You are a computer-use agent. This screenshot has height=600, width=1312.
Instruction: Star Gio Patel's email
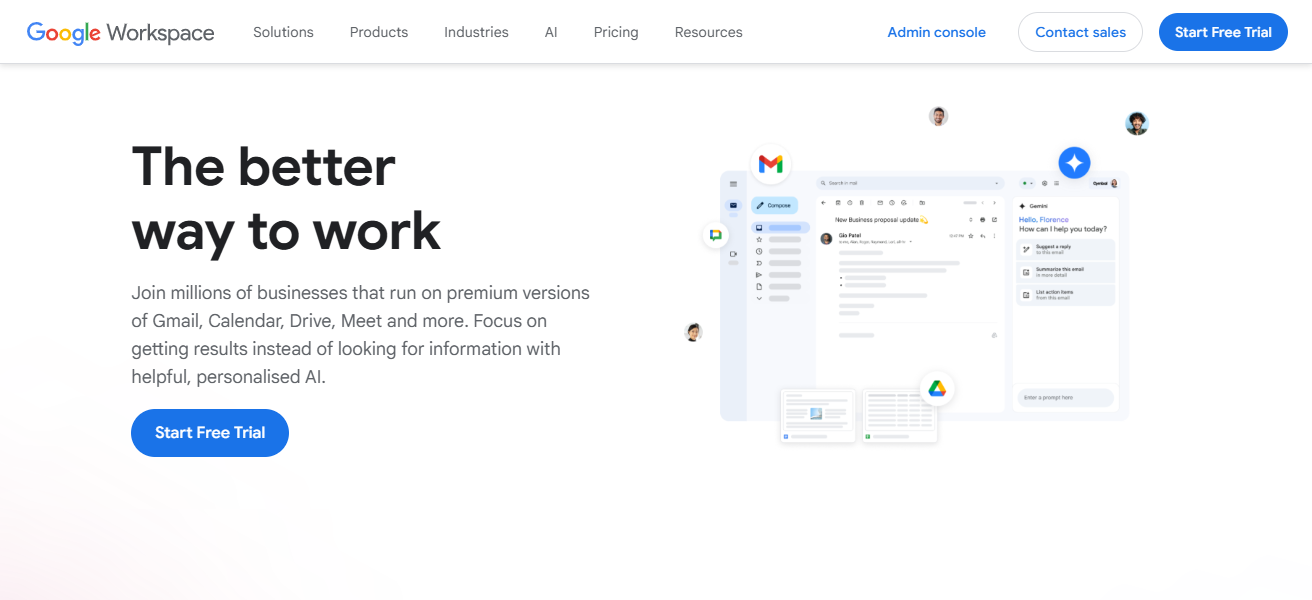click(971, 235)
